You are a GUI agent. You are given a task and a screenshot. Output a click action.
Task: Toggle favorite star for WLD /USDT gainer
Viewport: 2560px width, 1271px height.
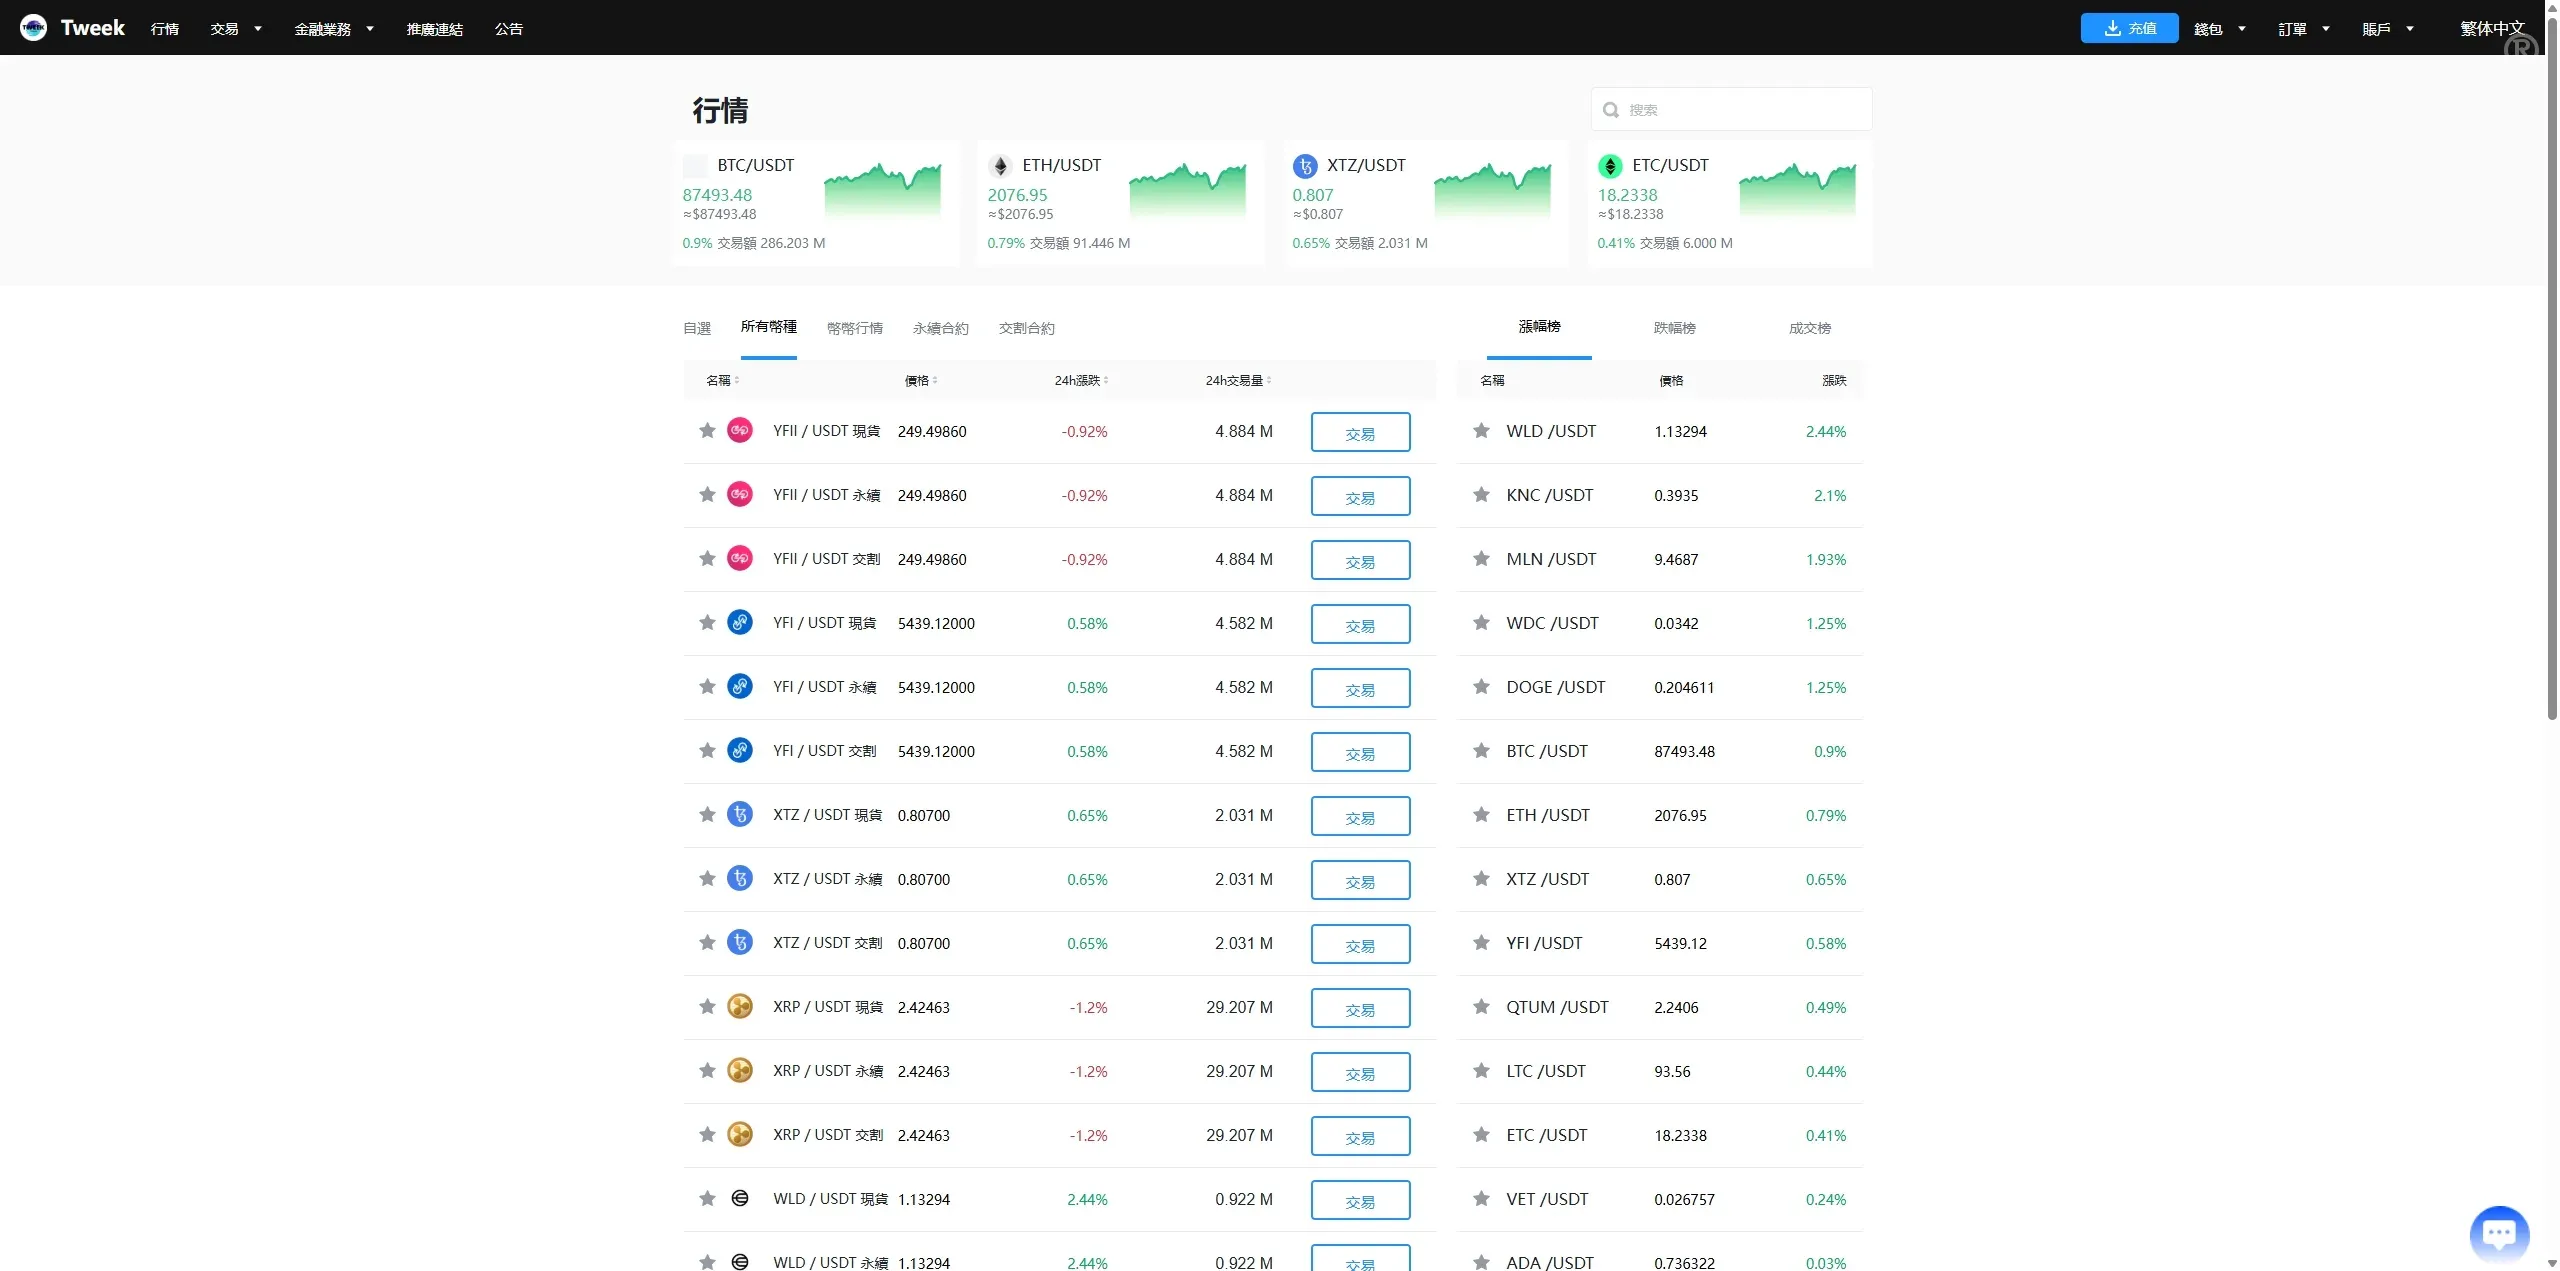click(x=1481, y=431)
